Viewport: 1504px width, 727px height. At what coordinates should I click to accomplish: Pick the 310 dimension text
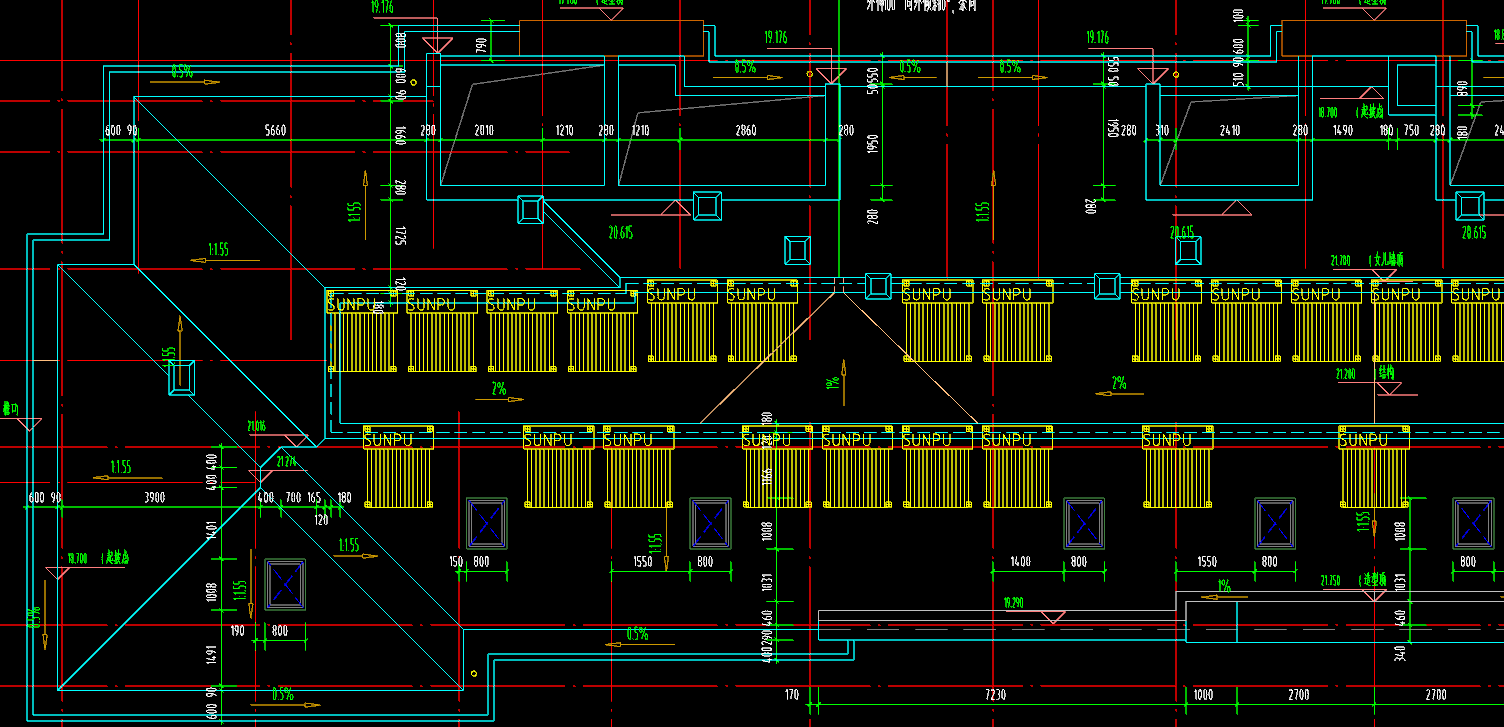1163,131
